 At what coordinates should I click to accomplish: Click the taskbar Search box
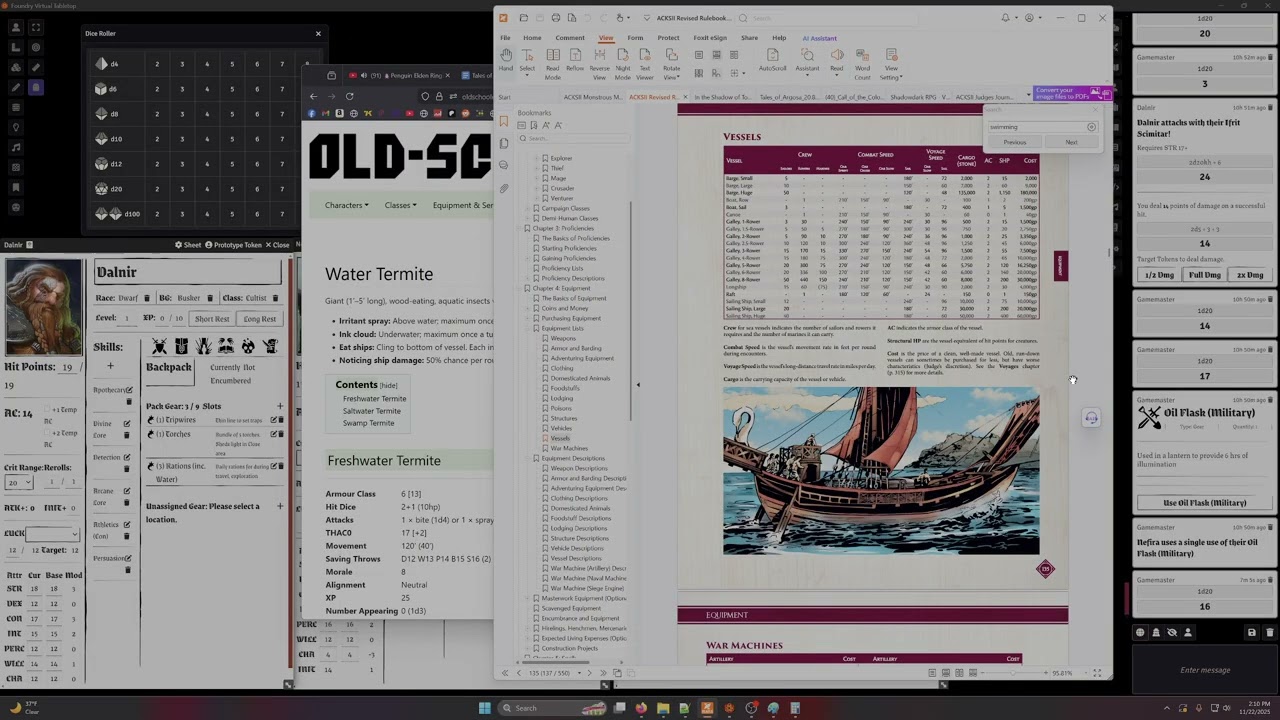coord(550,708)
